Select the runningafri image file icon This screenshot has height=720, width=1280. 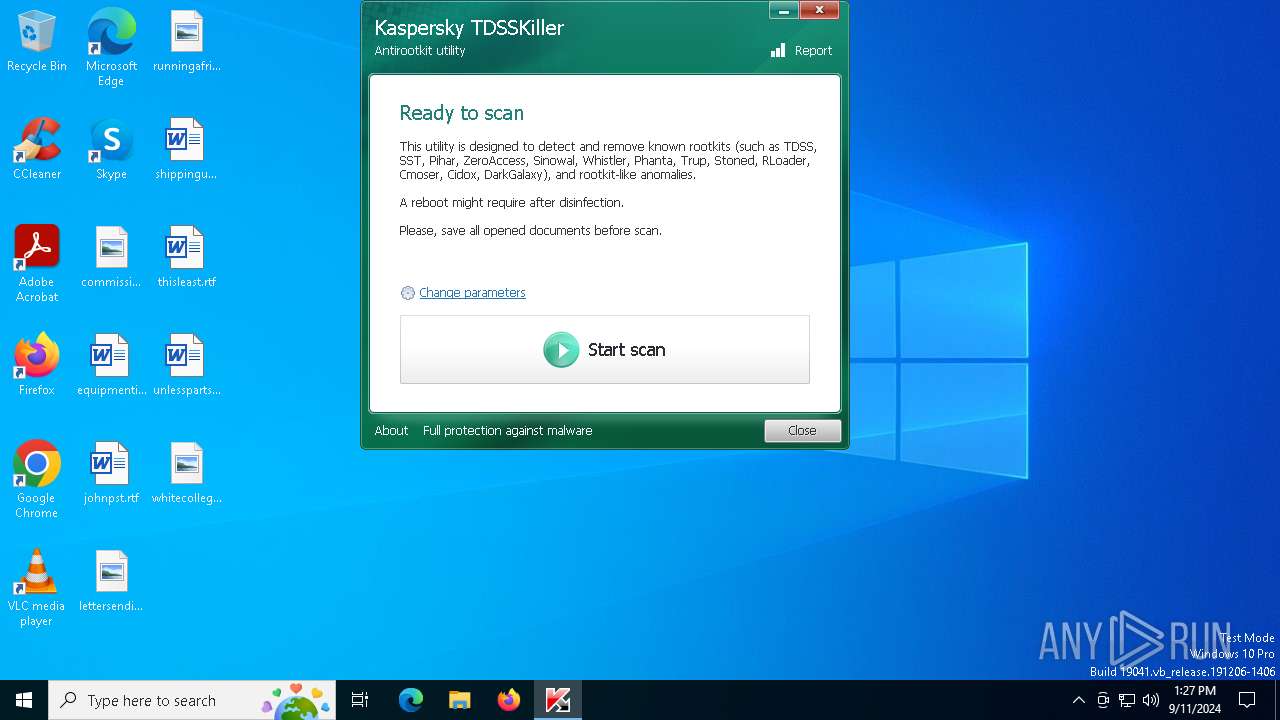point(186,42)
